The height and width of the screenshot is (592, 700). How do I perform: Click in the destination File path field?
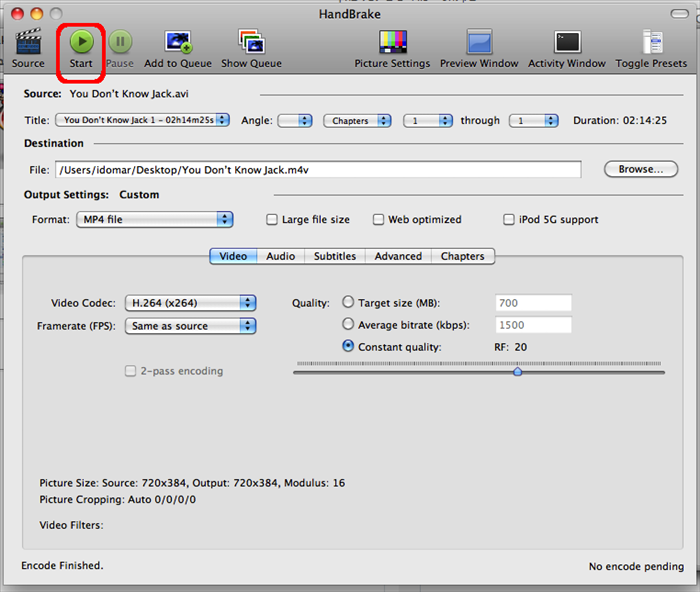(x=318, y=170)
